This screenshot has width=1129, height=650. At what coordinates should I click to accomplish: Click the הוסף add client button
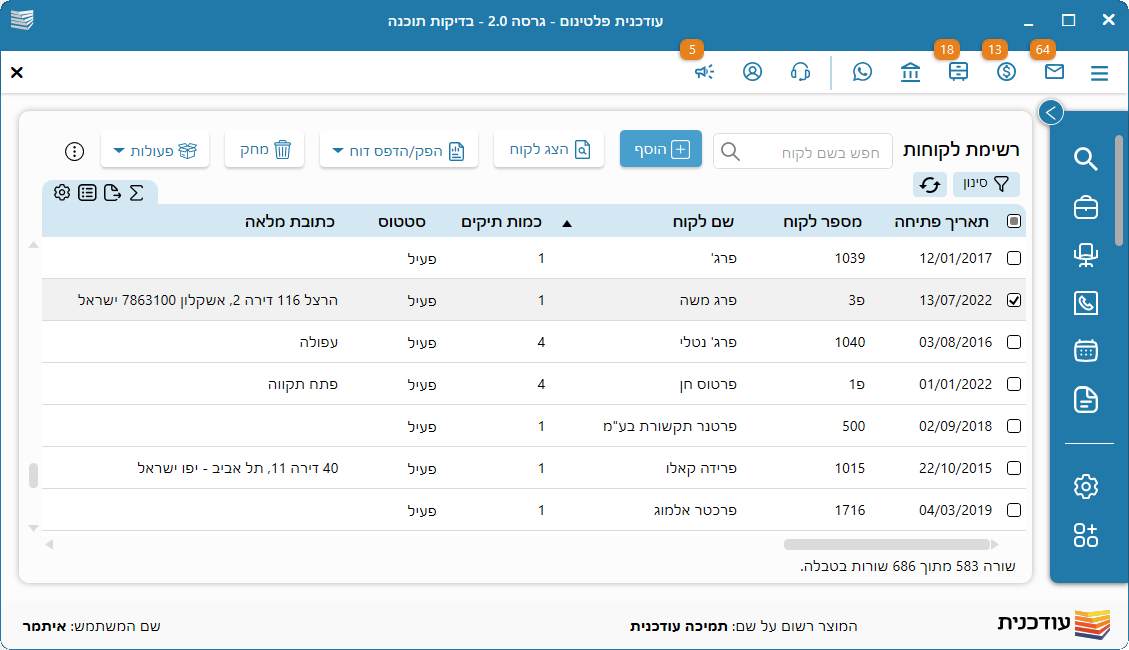click(x=661, y=150)
